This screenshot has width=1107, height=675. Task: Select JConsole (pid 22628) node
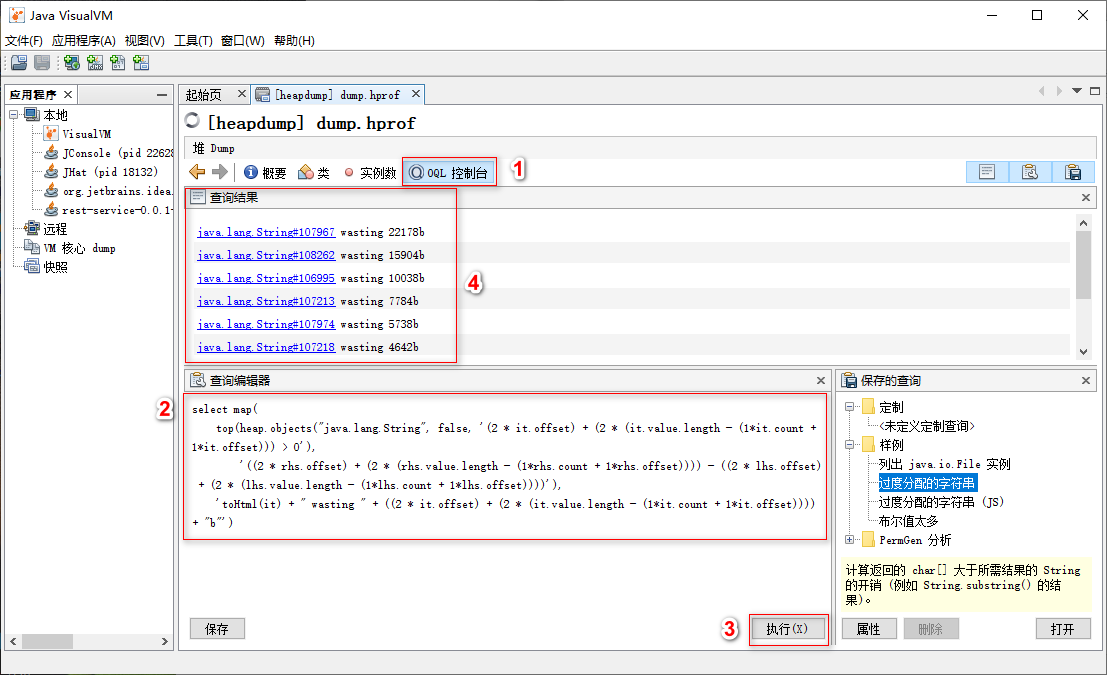click(x=109, y=153)
